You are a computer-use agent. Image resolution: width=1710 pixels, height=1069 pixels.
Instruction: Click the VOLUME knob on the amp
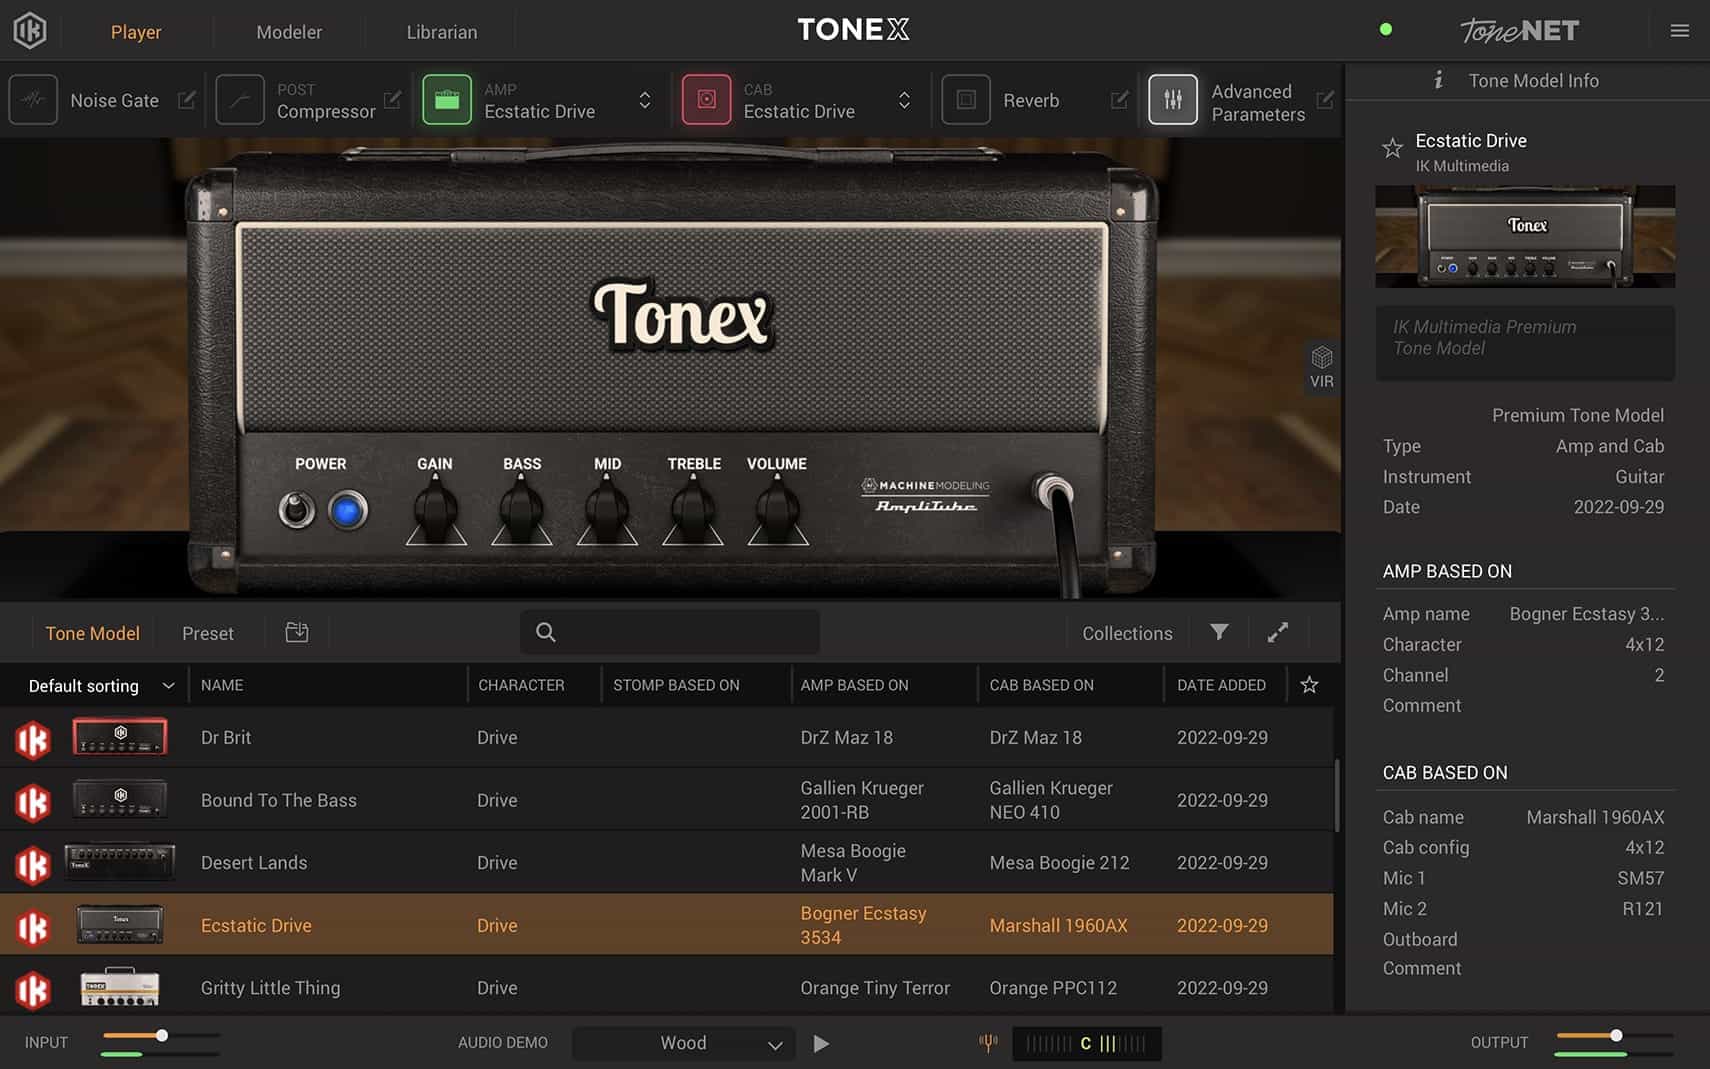[777, 510]
